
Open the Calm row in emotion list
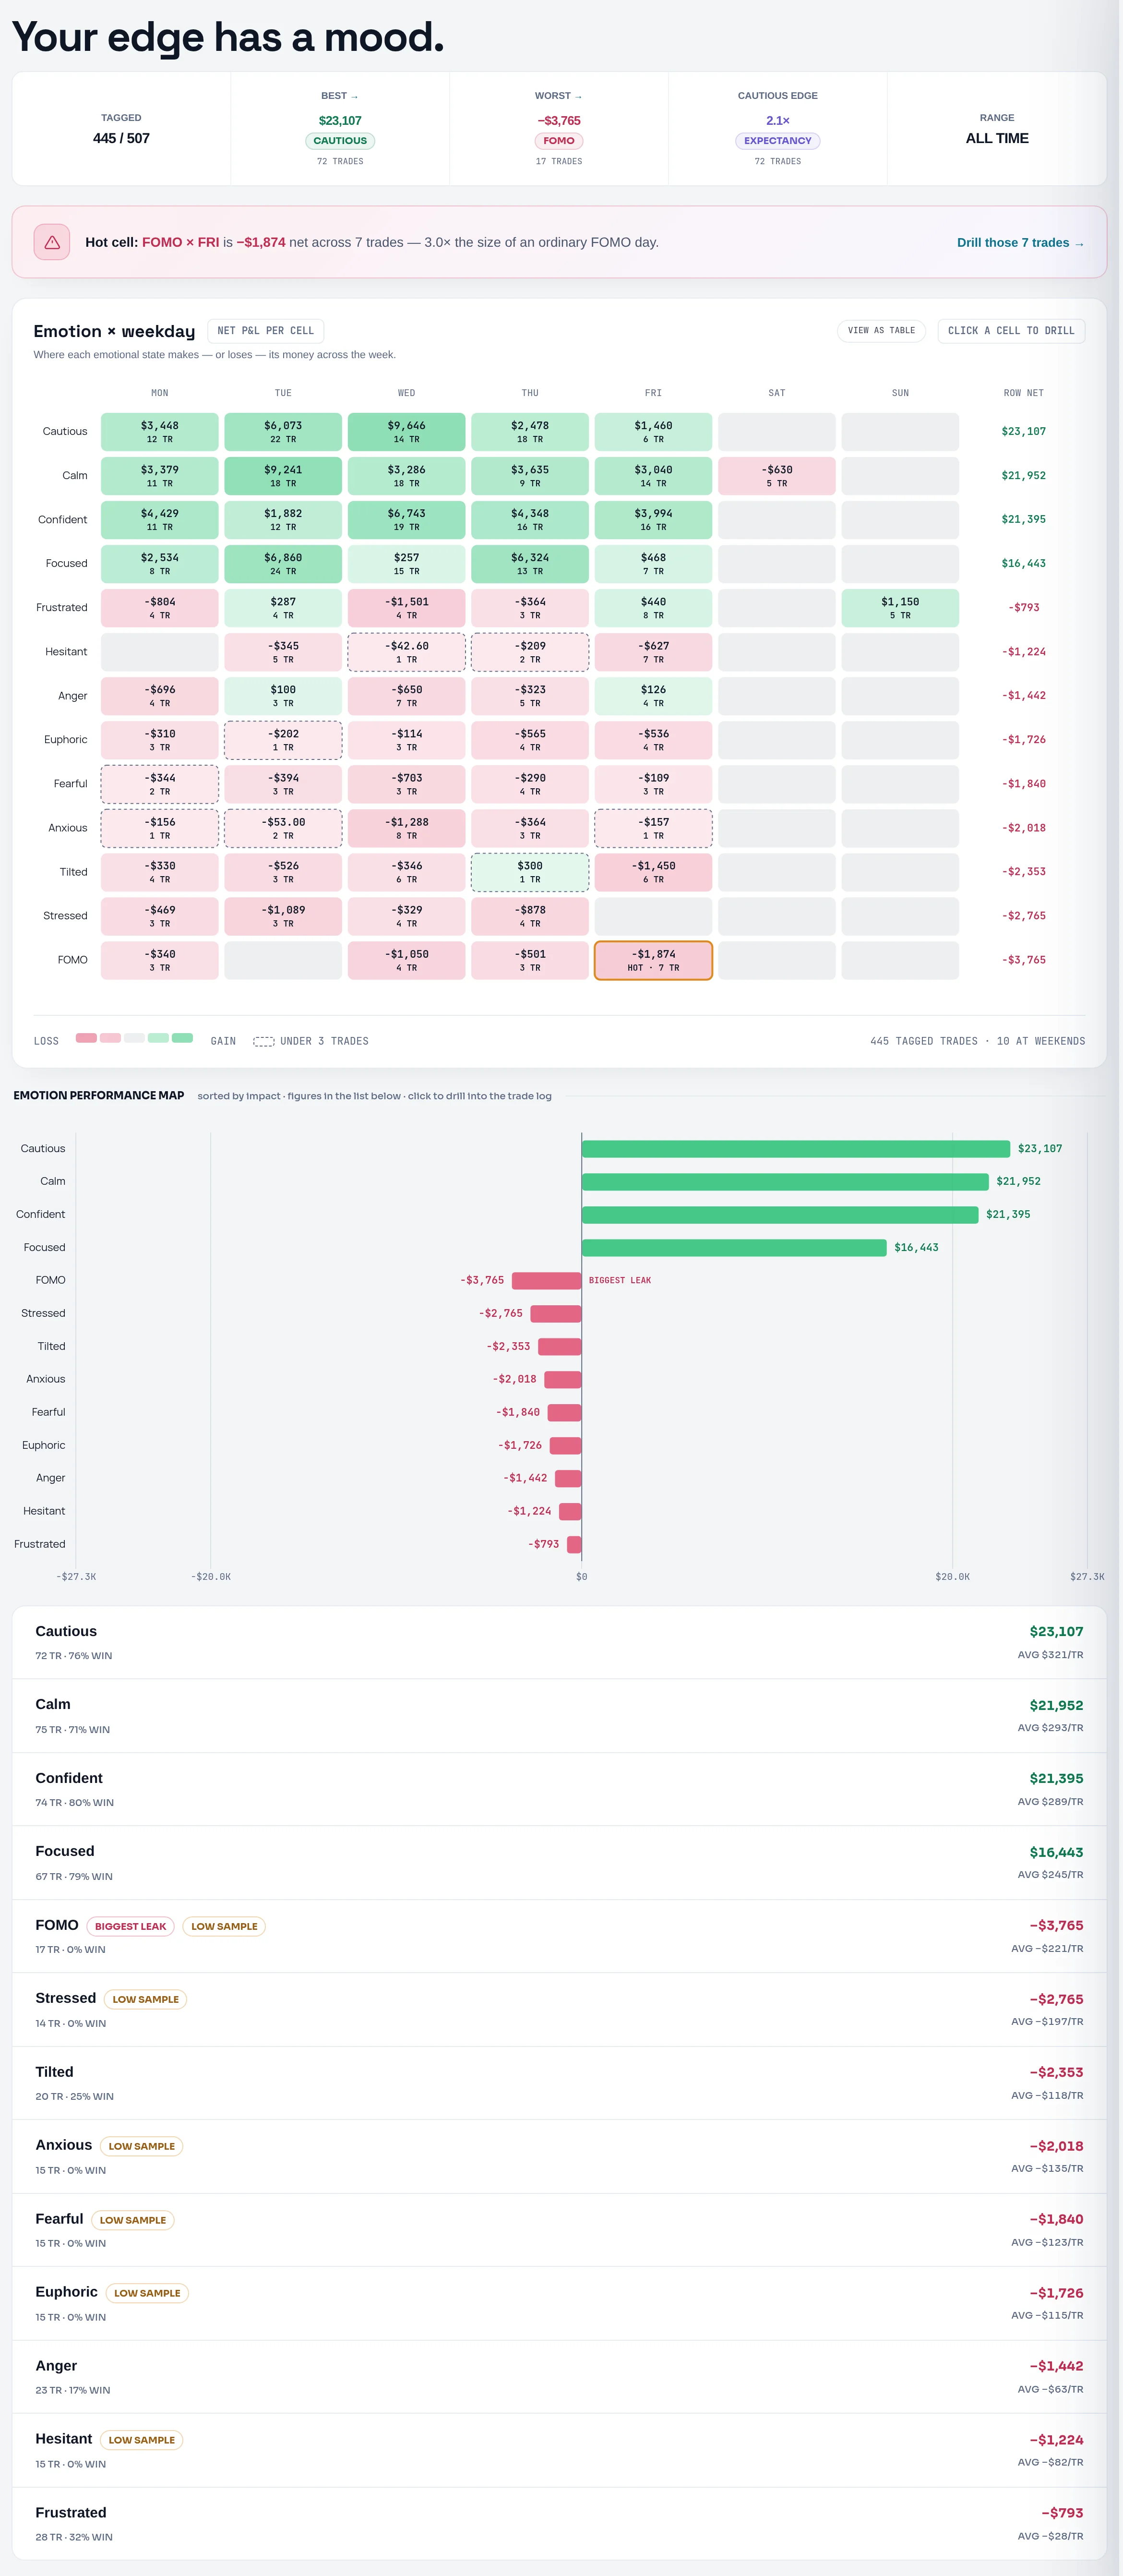[x=559, y=1716]
